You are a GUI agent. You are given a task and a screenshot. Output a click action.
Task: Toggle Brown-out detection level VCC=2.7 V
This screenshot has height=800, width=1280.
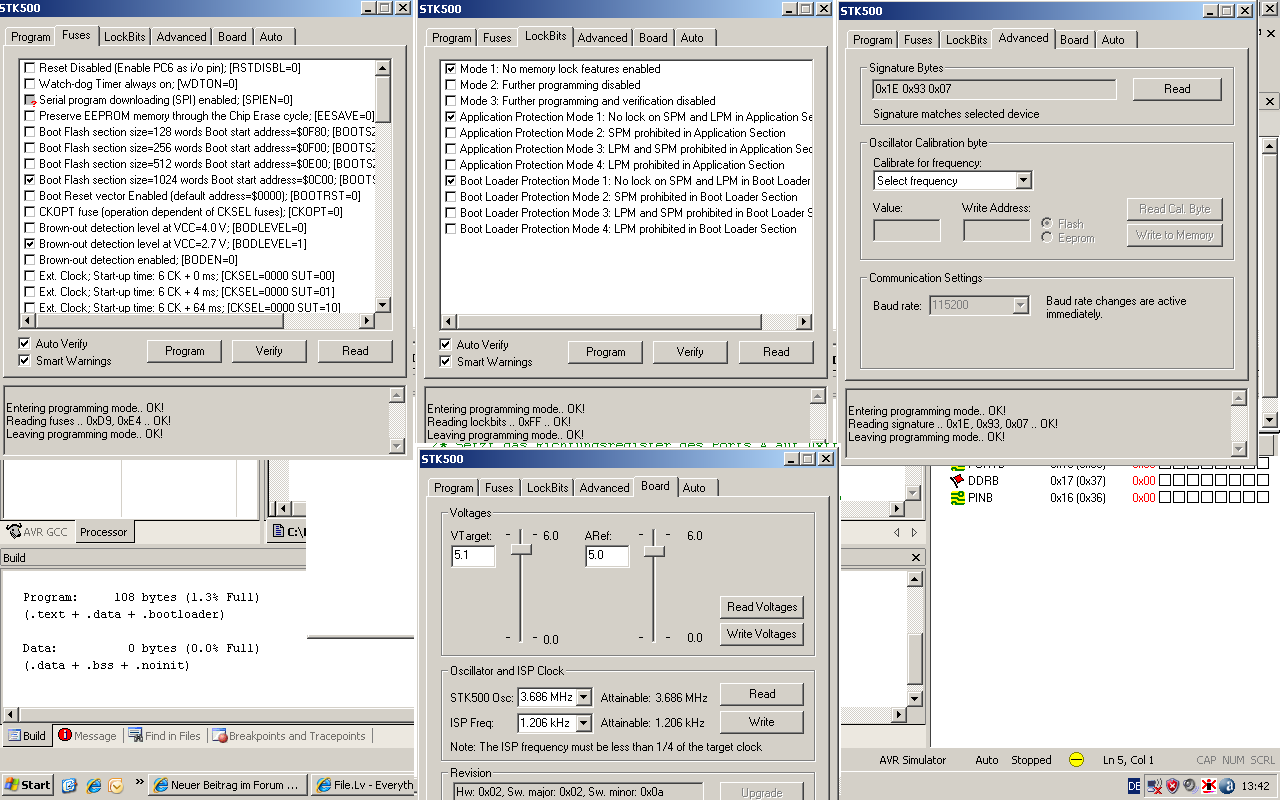pos(29,244)
